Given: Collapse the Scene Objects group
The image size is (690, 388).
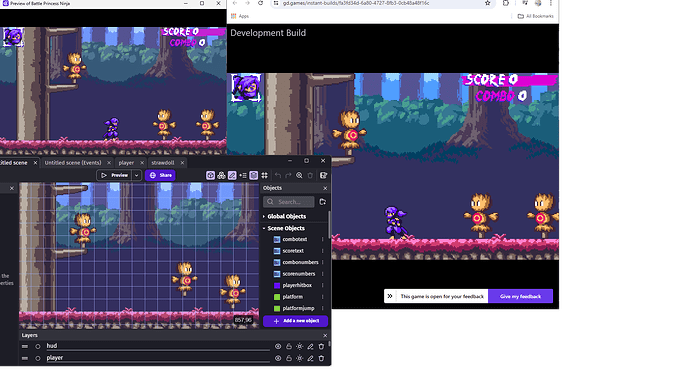Looking at the screenshot, I should click(264, 228).
